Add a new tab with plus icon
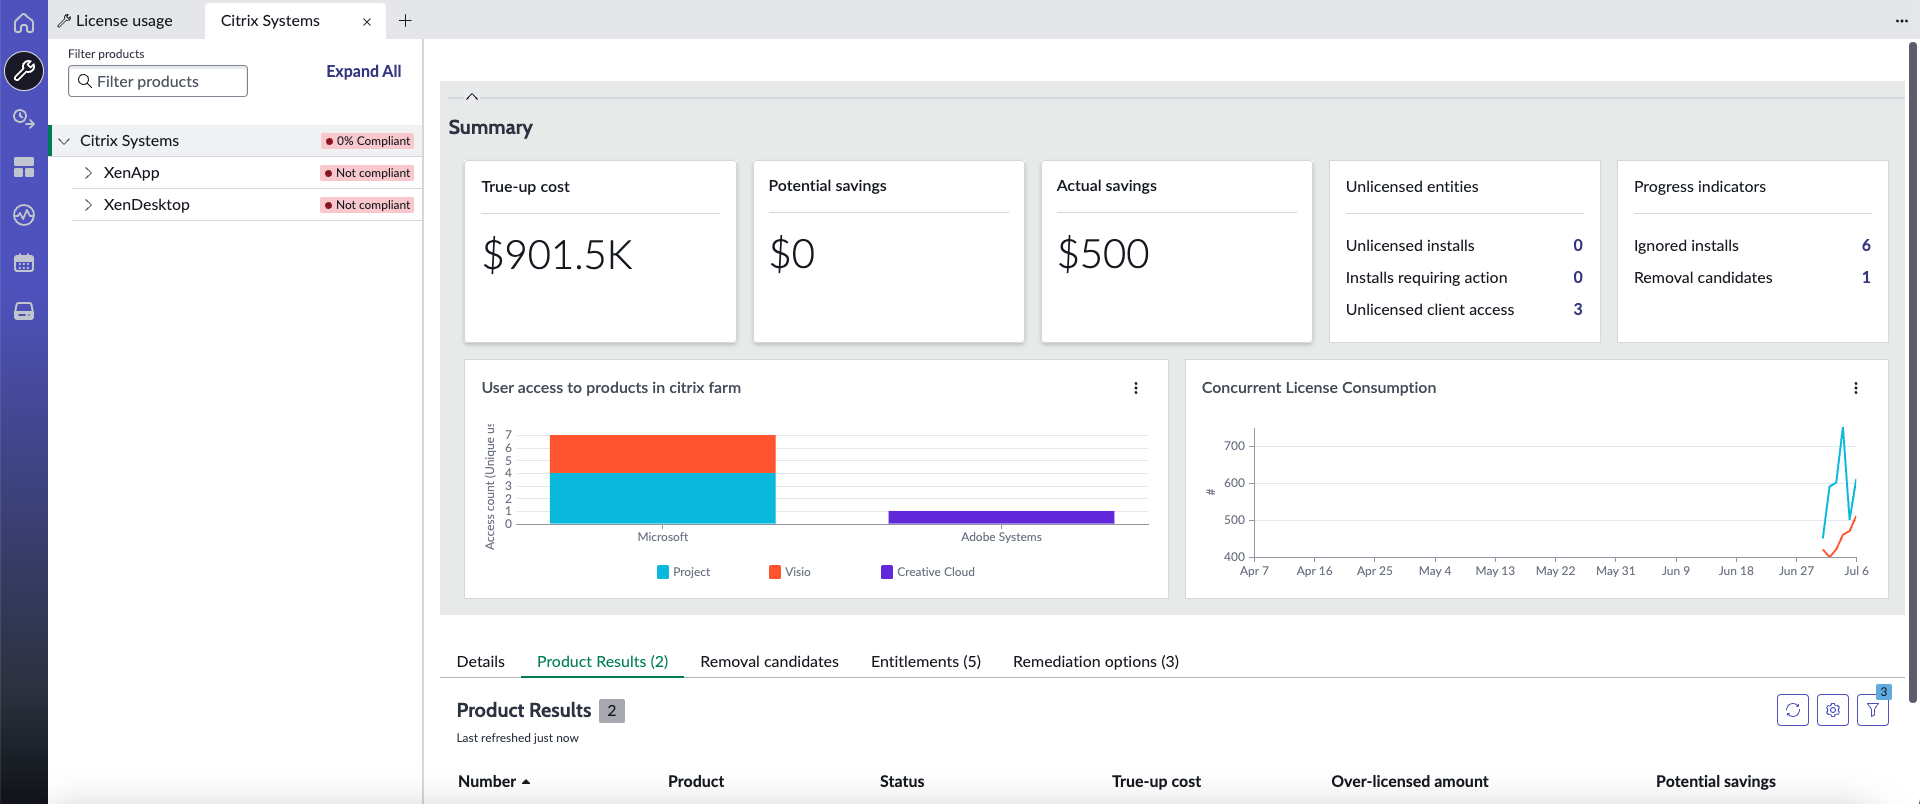Viewport: 1920px width, 804px height. click(x=405, y=20)
